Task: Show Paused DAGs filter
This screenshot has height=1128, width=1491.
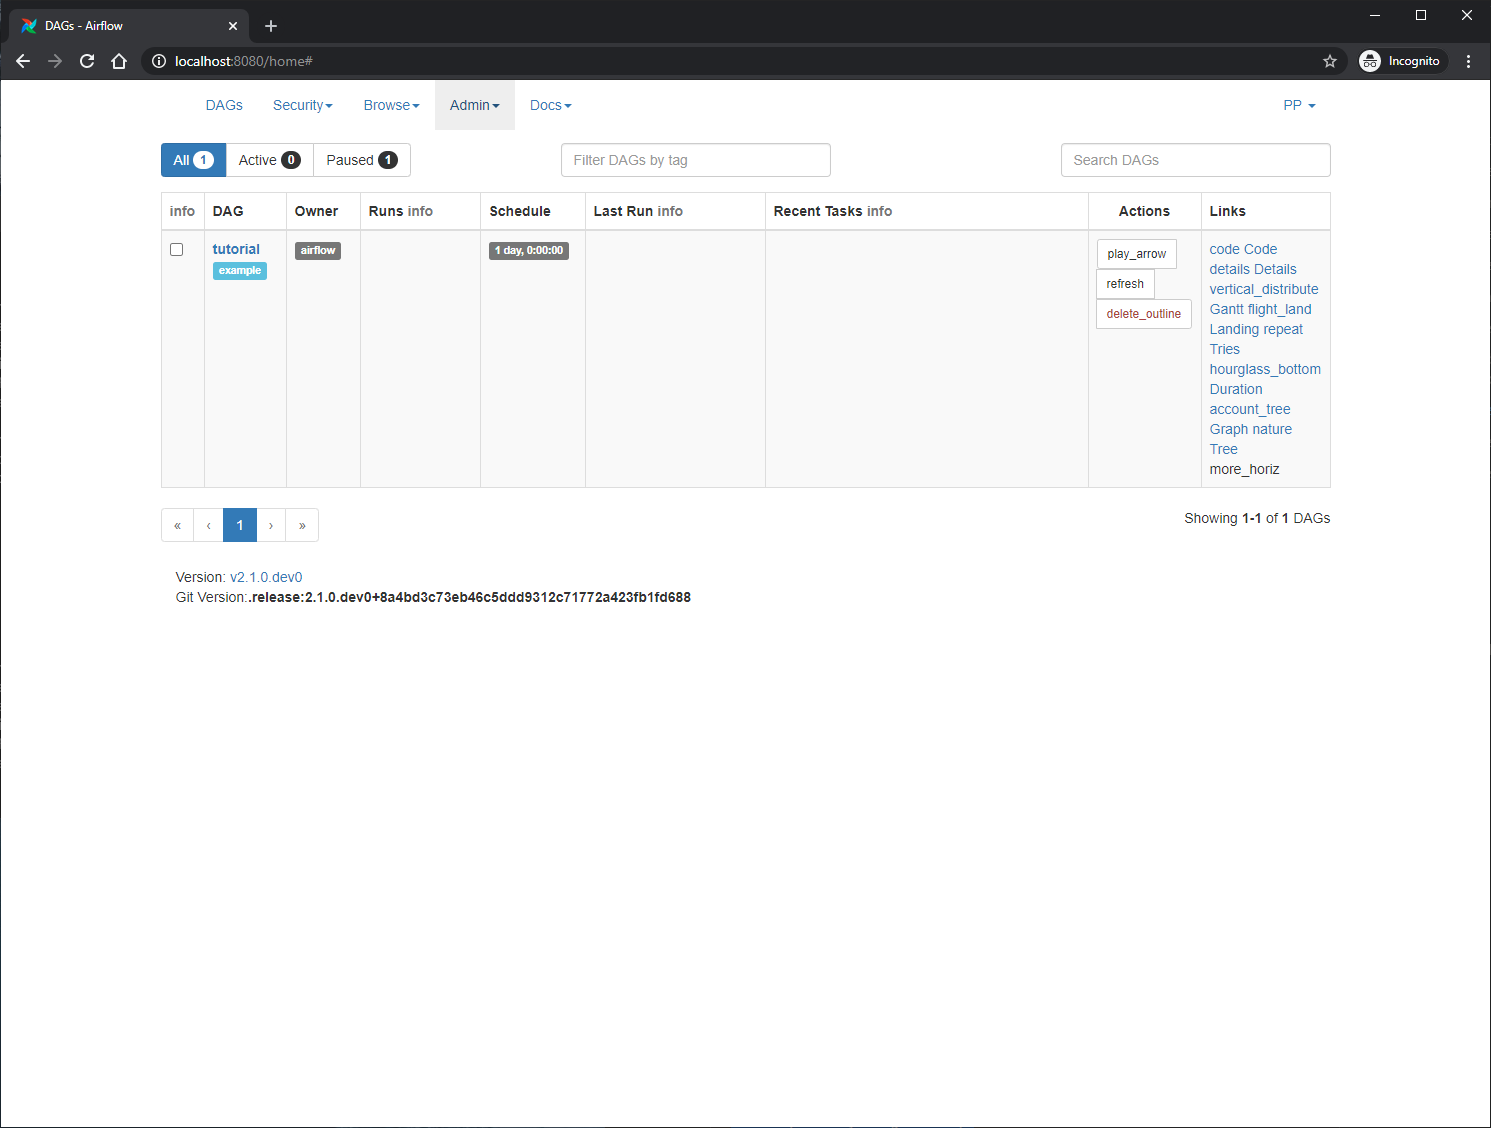Action: tap(362, 160)
